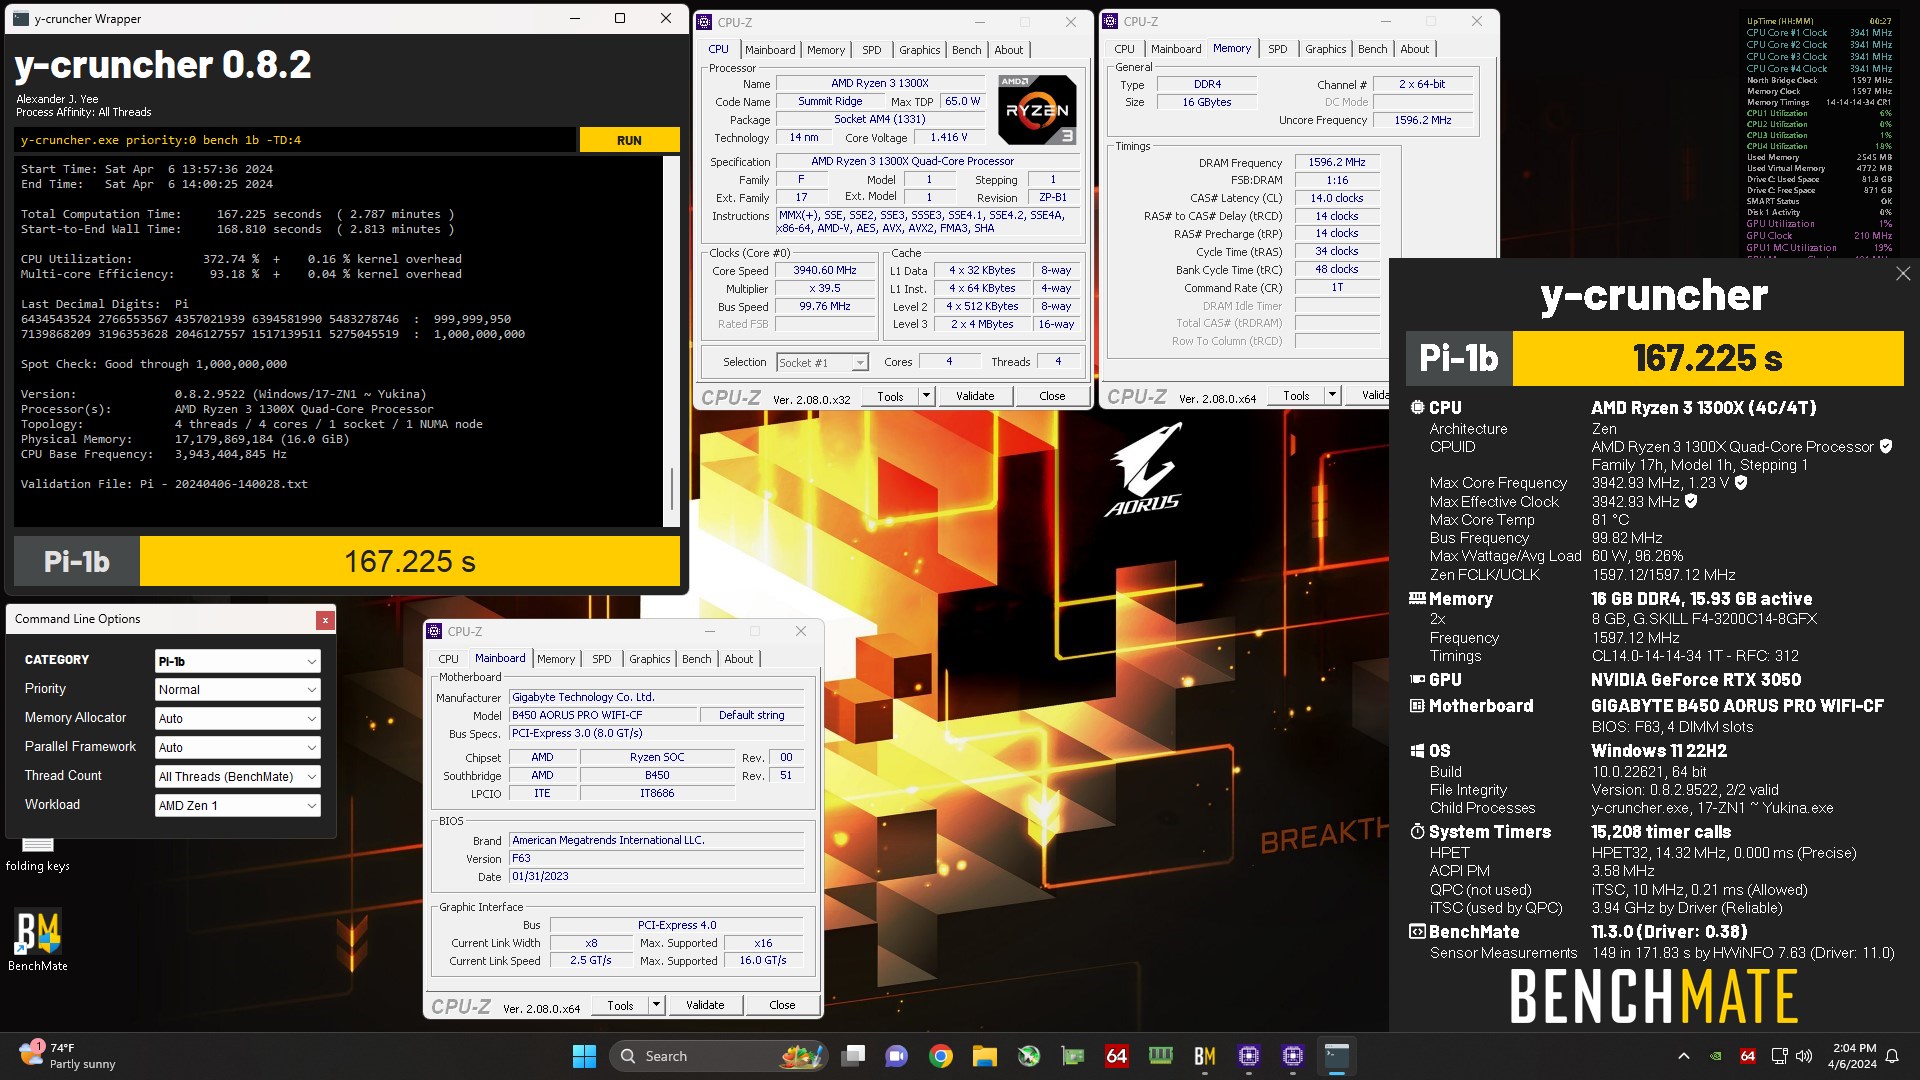Click the DRAM Frequency value 1596.2 MHz

[x=1337, y=162]
